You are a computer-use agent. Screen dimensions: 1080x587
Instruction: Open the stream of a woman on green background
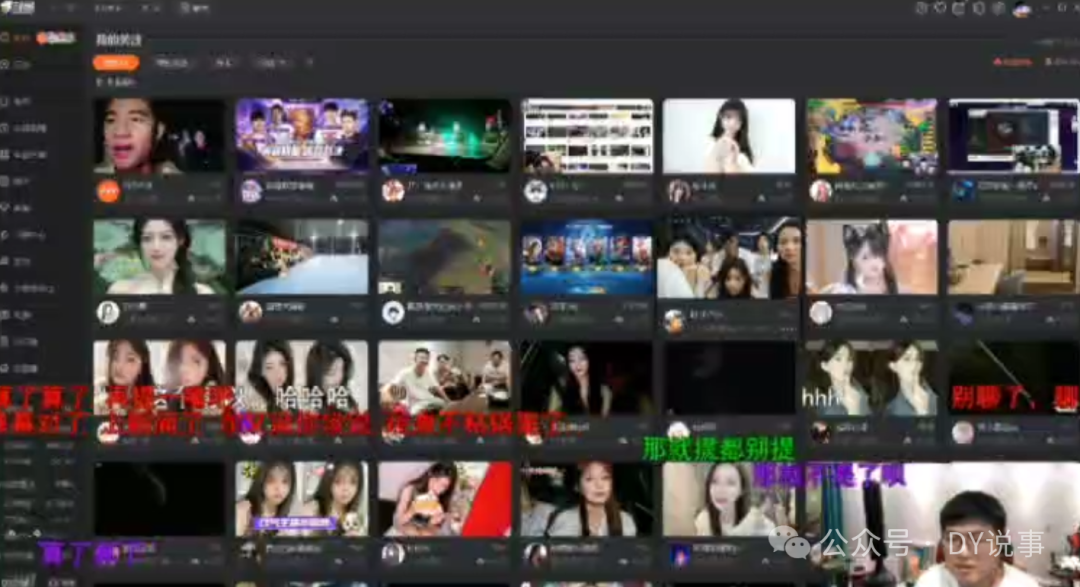click(159, 257)
